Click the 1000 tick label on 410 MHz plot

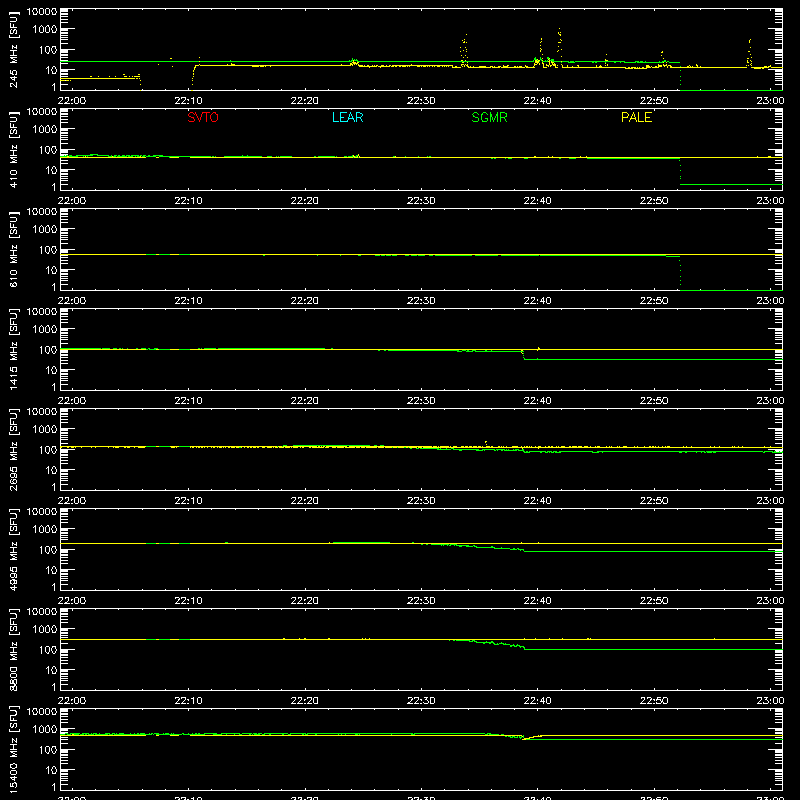pos(45,130)
